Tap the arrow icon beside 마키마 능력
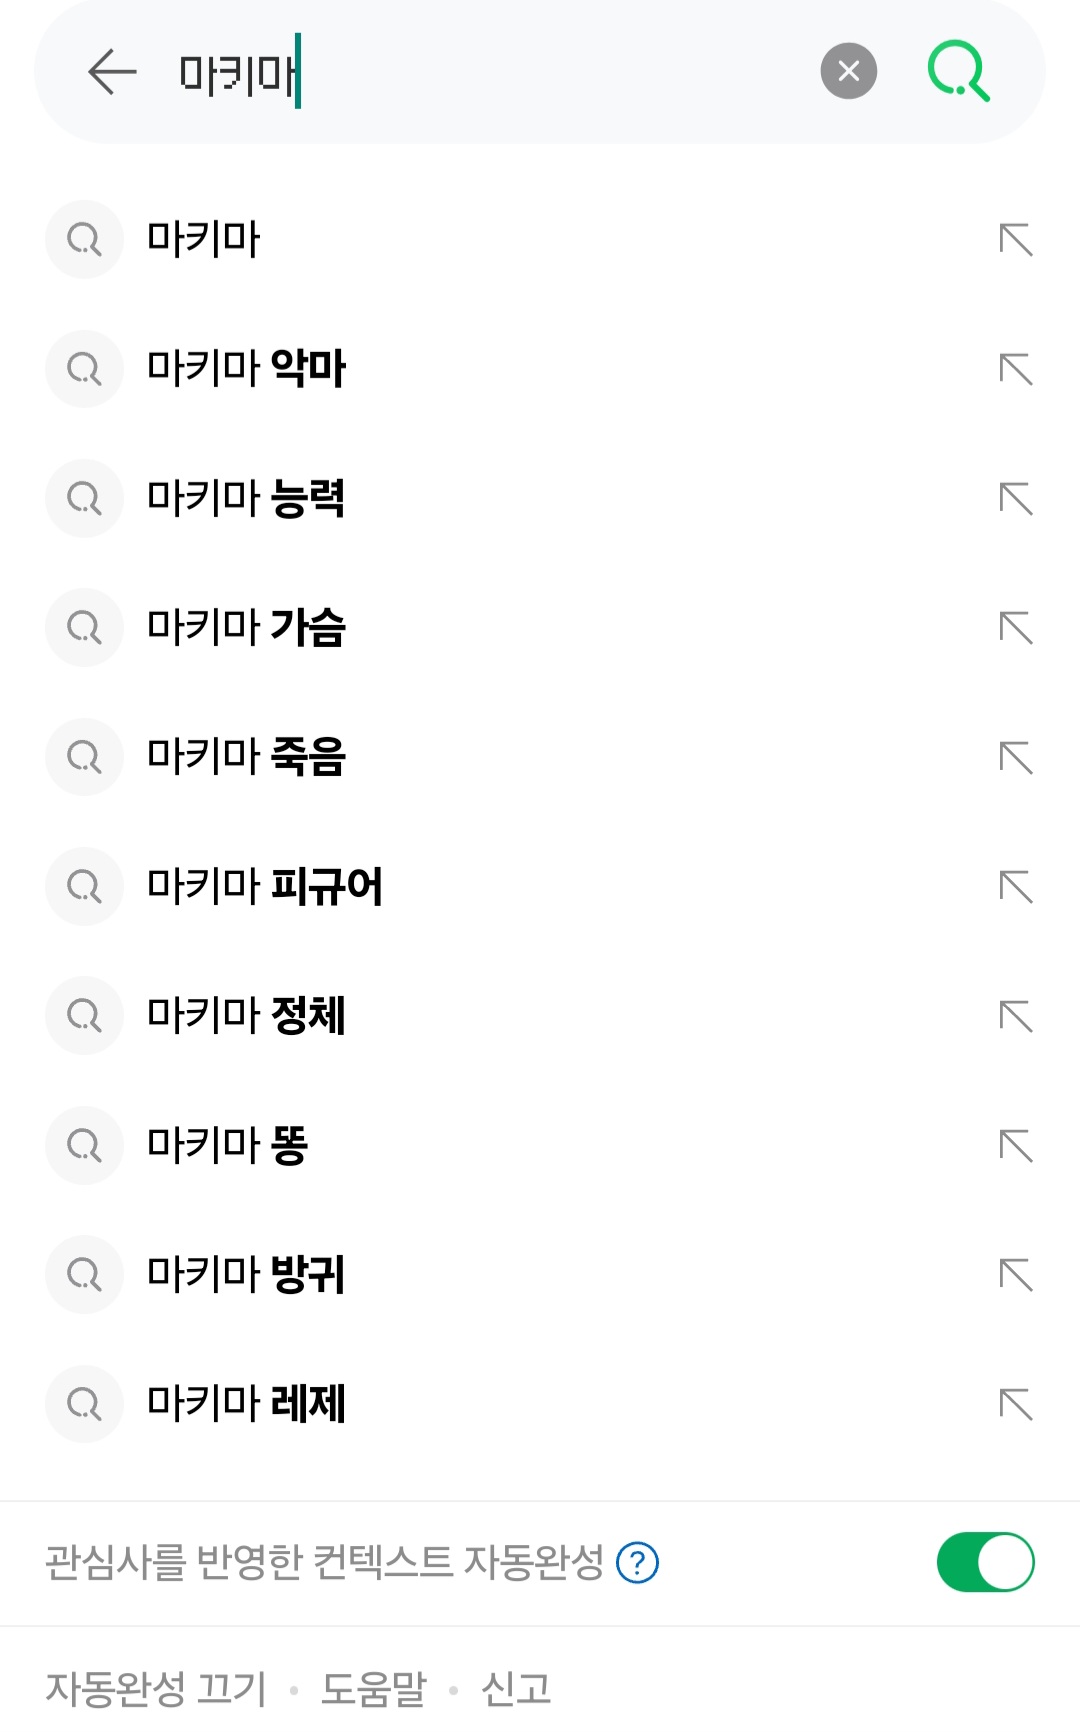Image resolution: width=1080 pixels, height=1735 pixels. tap(1015, 498)
